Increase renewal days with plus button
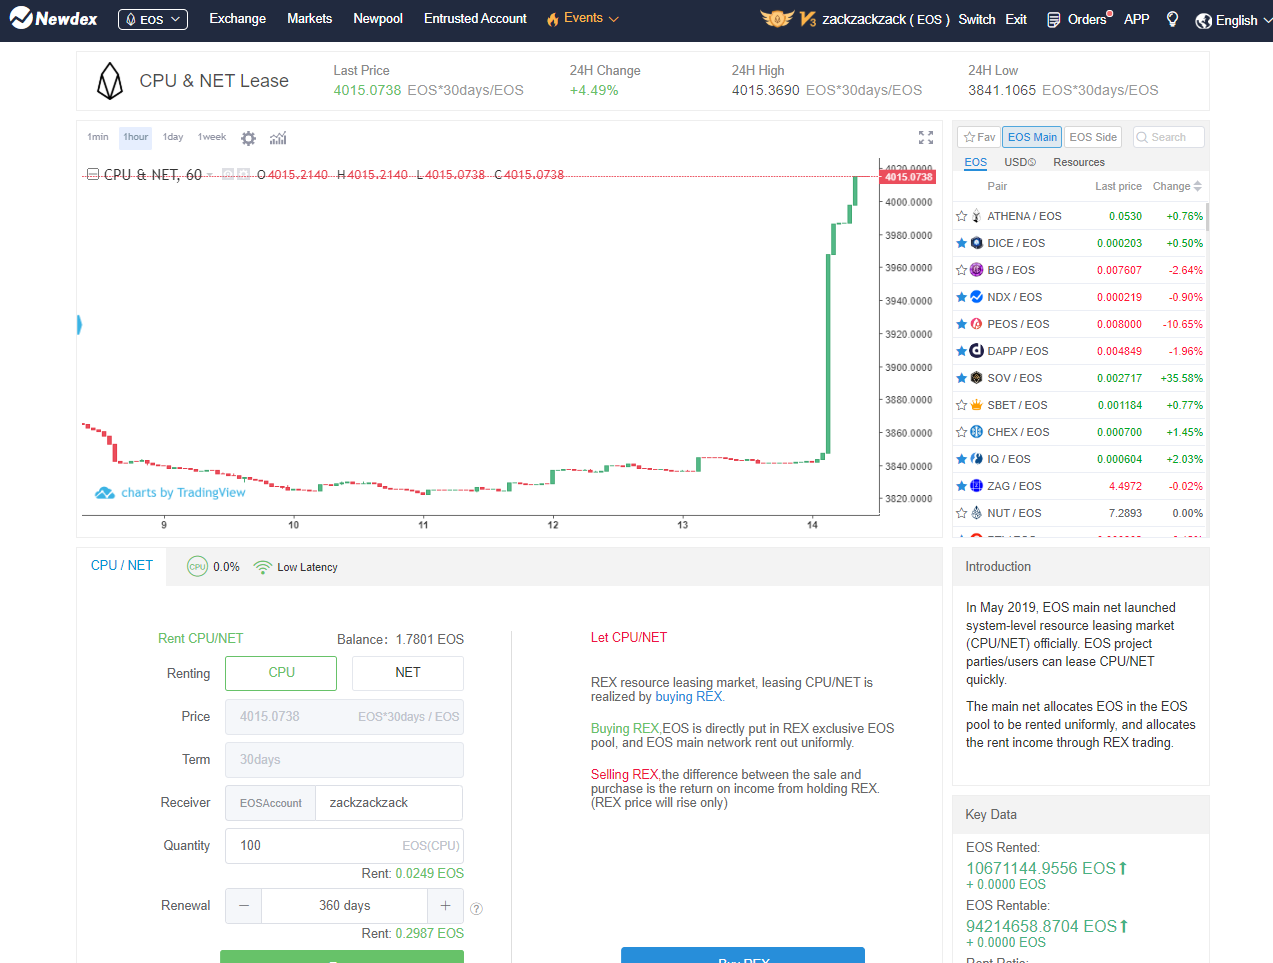 pos(445,906)
